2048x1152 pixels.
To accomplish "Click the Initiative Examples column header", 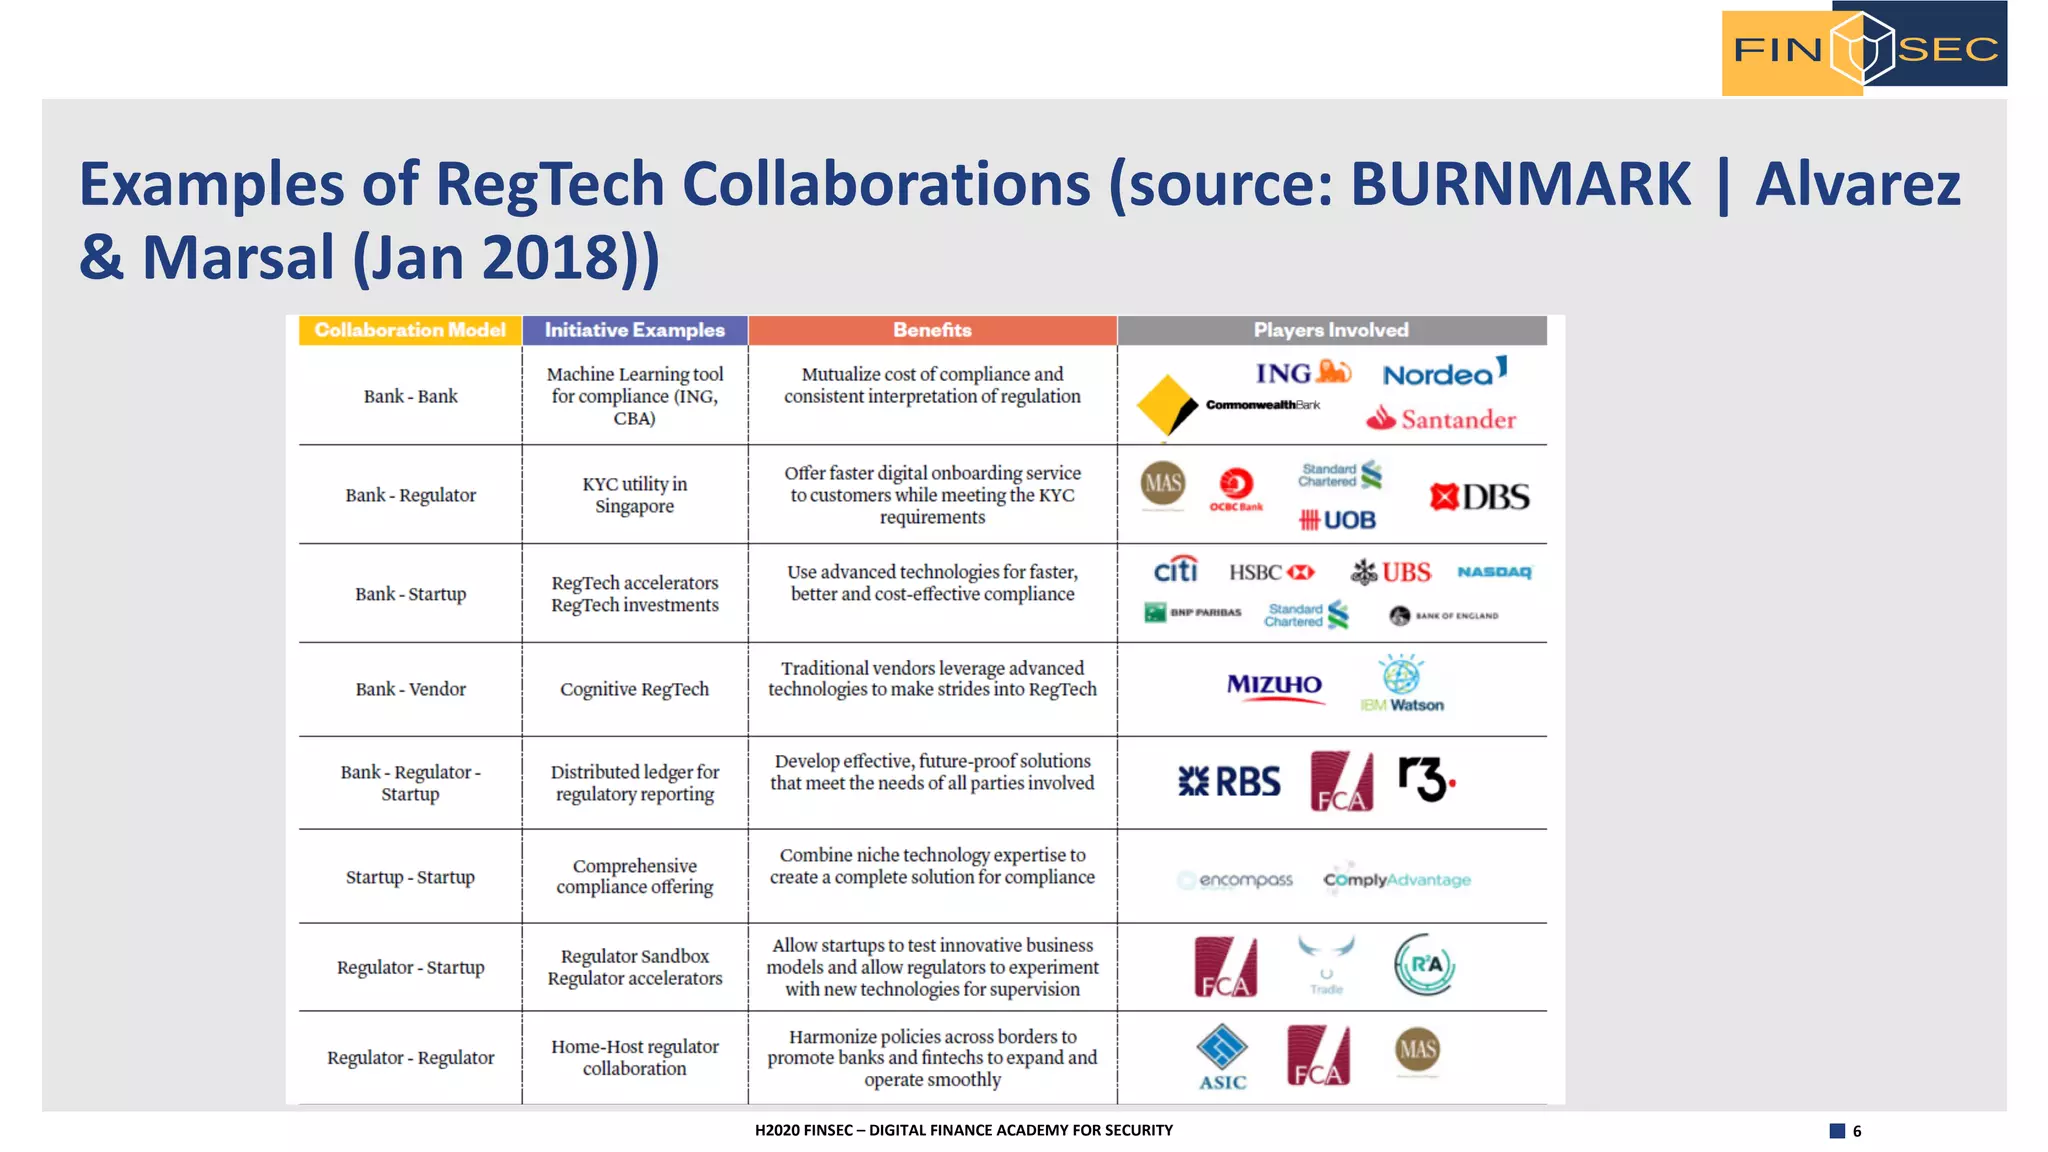I will tap(635, 330).
